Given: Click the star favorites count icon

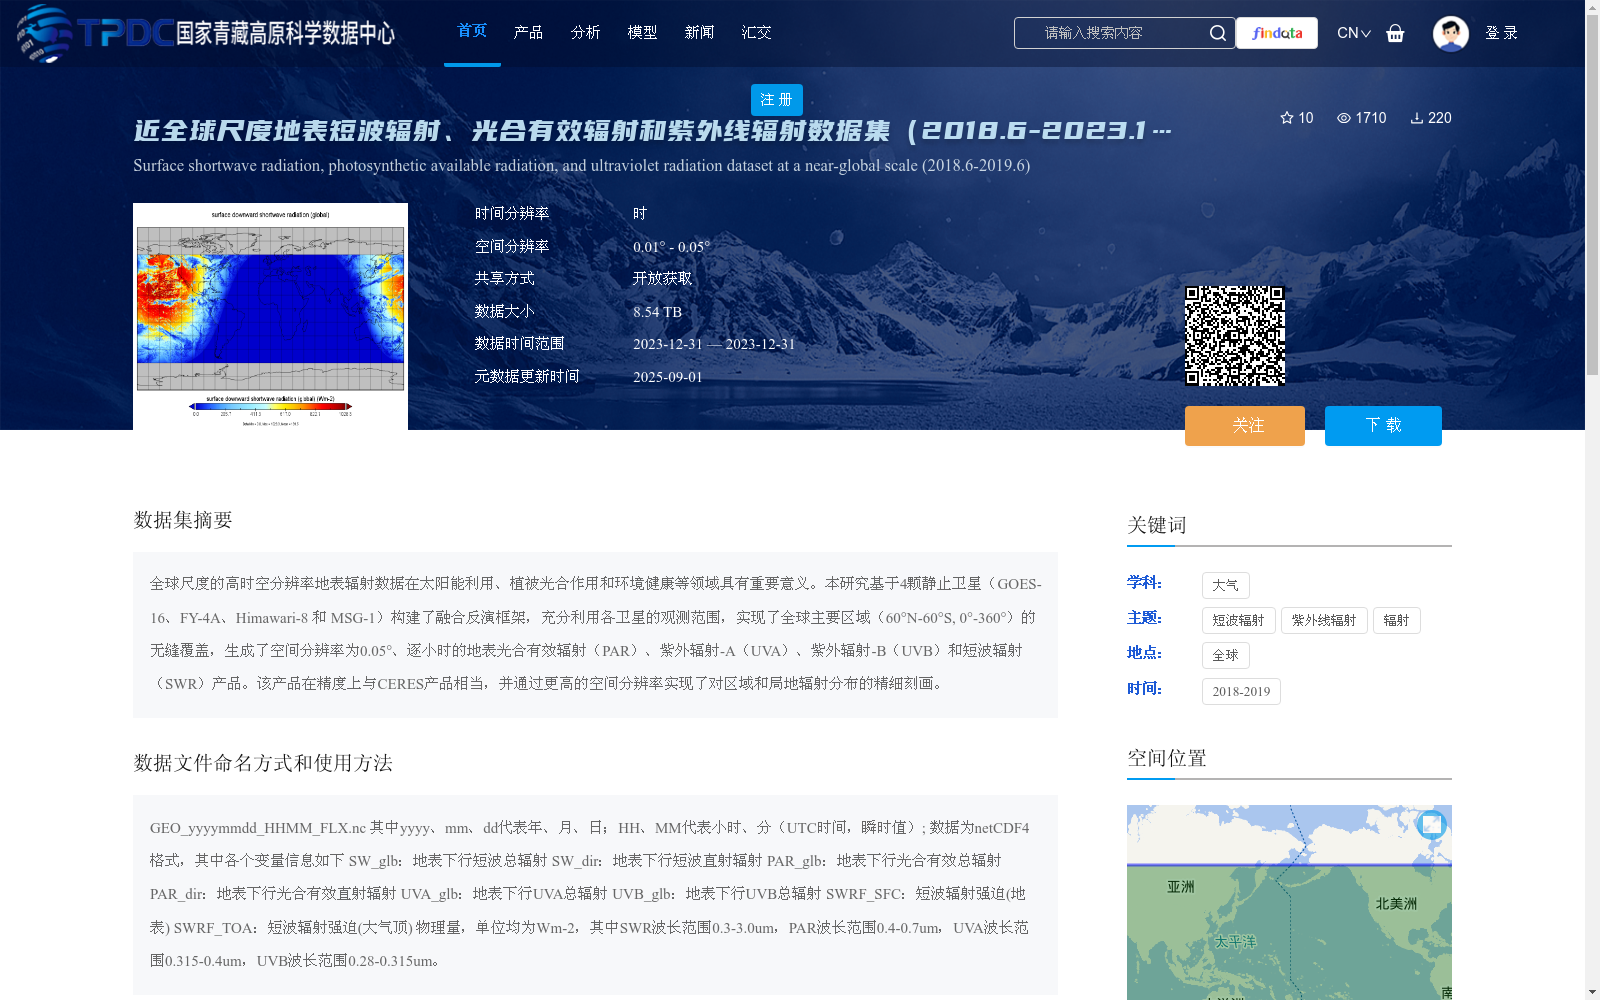Looking at the screenshot, I should (1287, 118).
